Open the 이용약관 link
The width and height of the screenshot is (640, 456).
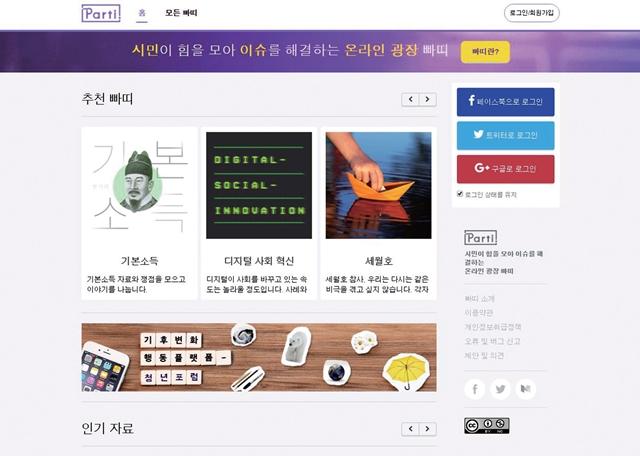(x=479, y=313)
